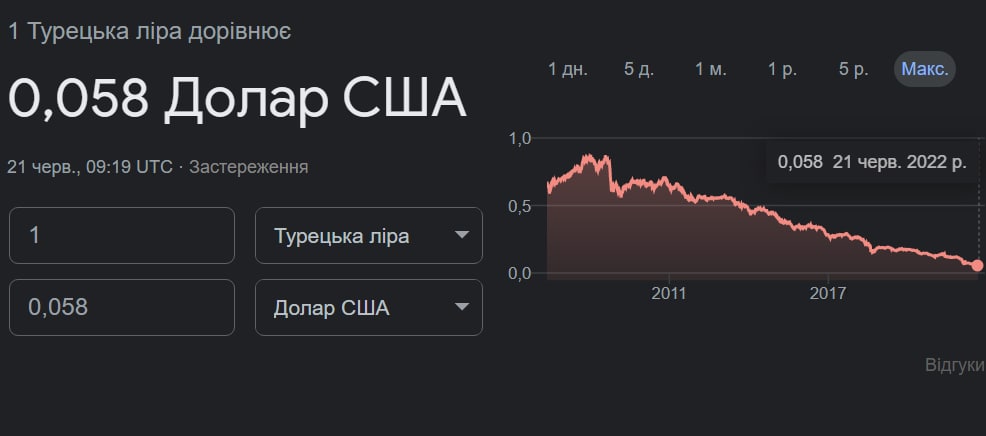Click the red data point on the chart

tap(977, 265)
